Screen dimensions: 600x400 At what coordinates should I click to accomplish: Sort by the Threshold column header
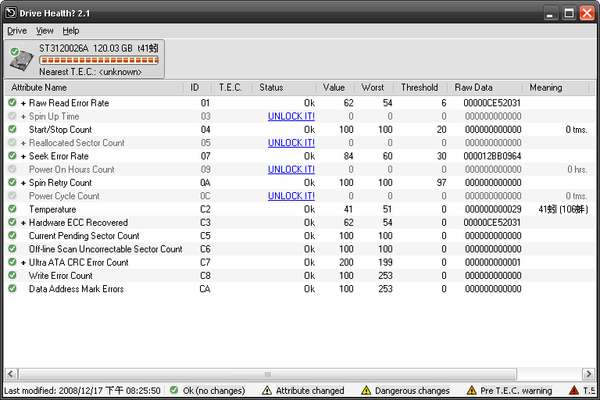[421, 88]
